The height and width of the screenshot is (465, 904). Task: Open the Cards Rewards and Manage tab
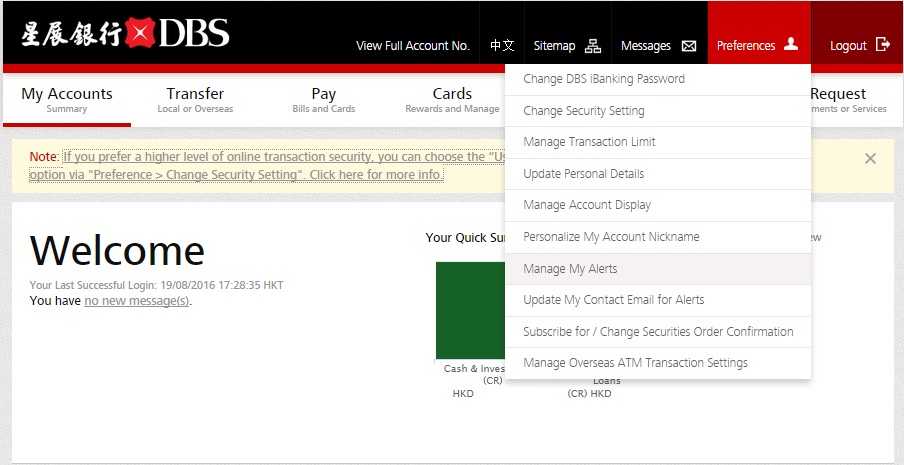452,100
